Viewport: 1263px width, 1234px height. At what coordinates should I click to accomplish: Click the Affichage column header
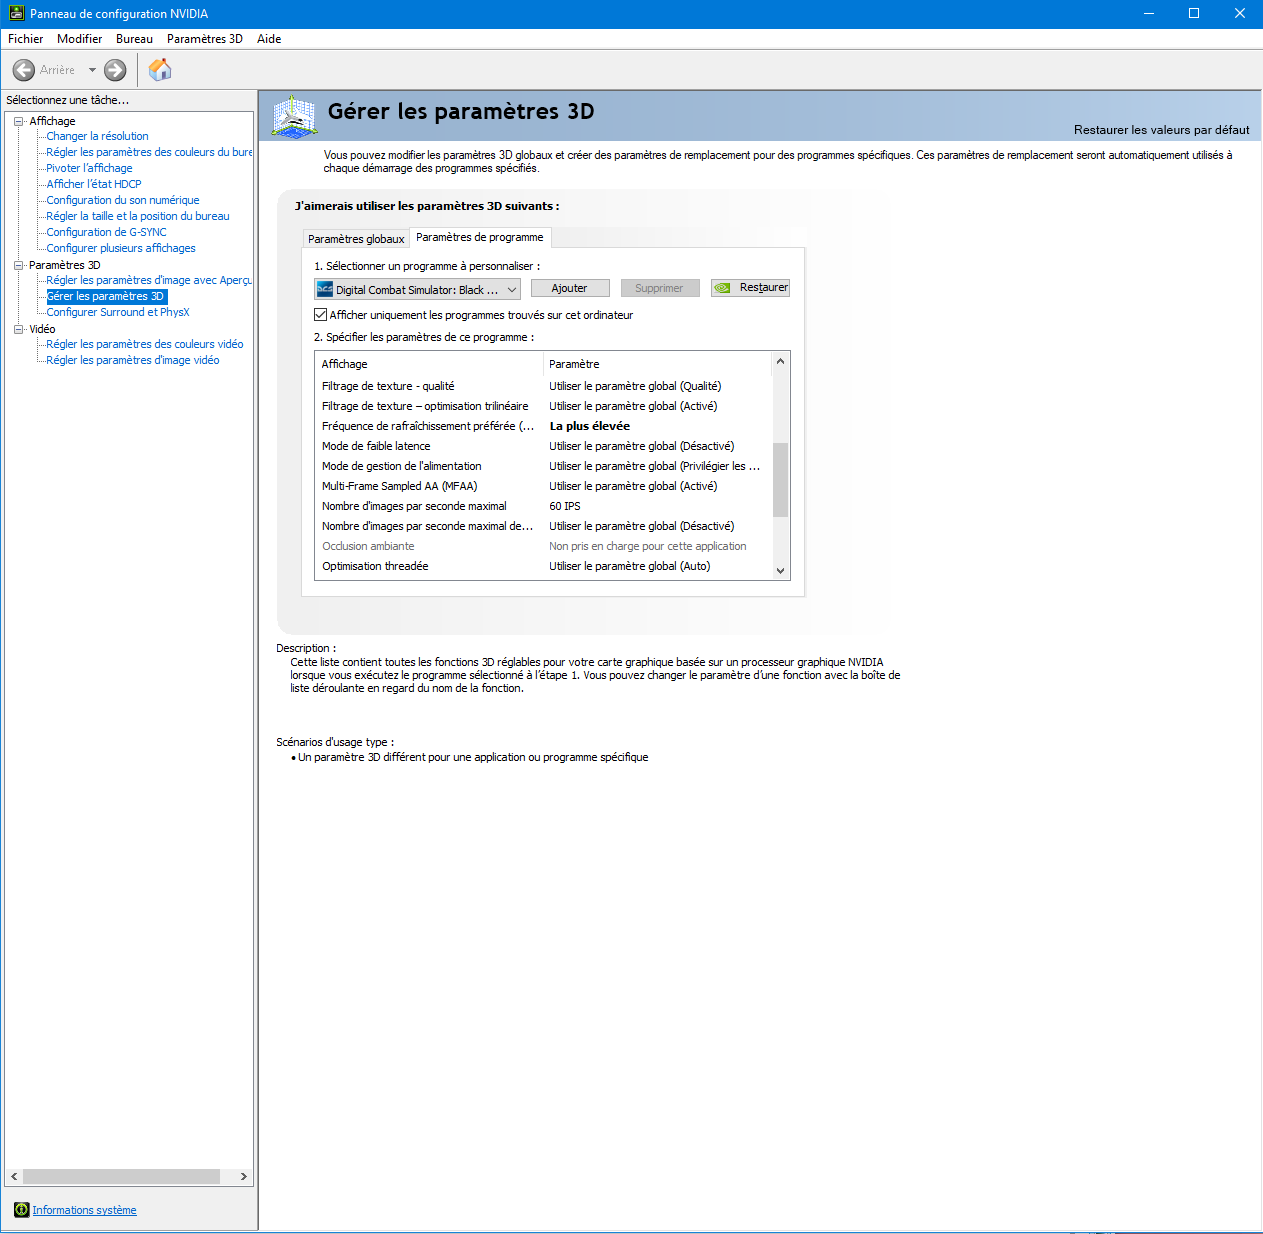(x=430, y=364)
